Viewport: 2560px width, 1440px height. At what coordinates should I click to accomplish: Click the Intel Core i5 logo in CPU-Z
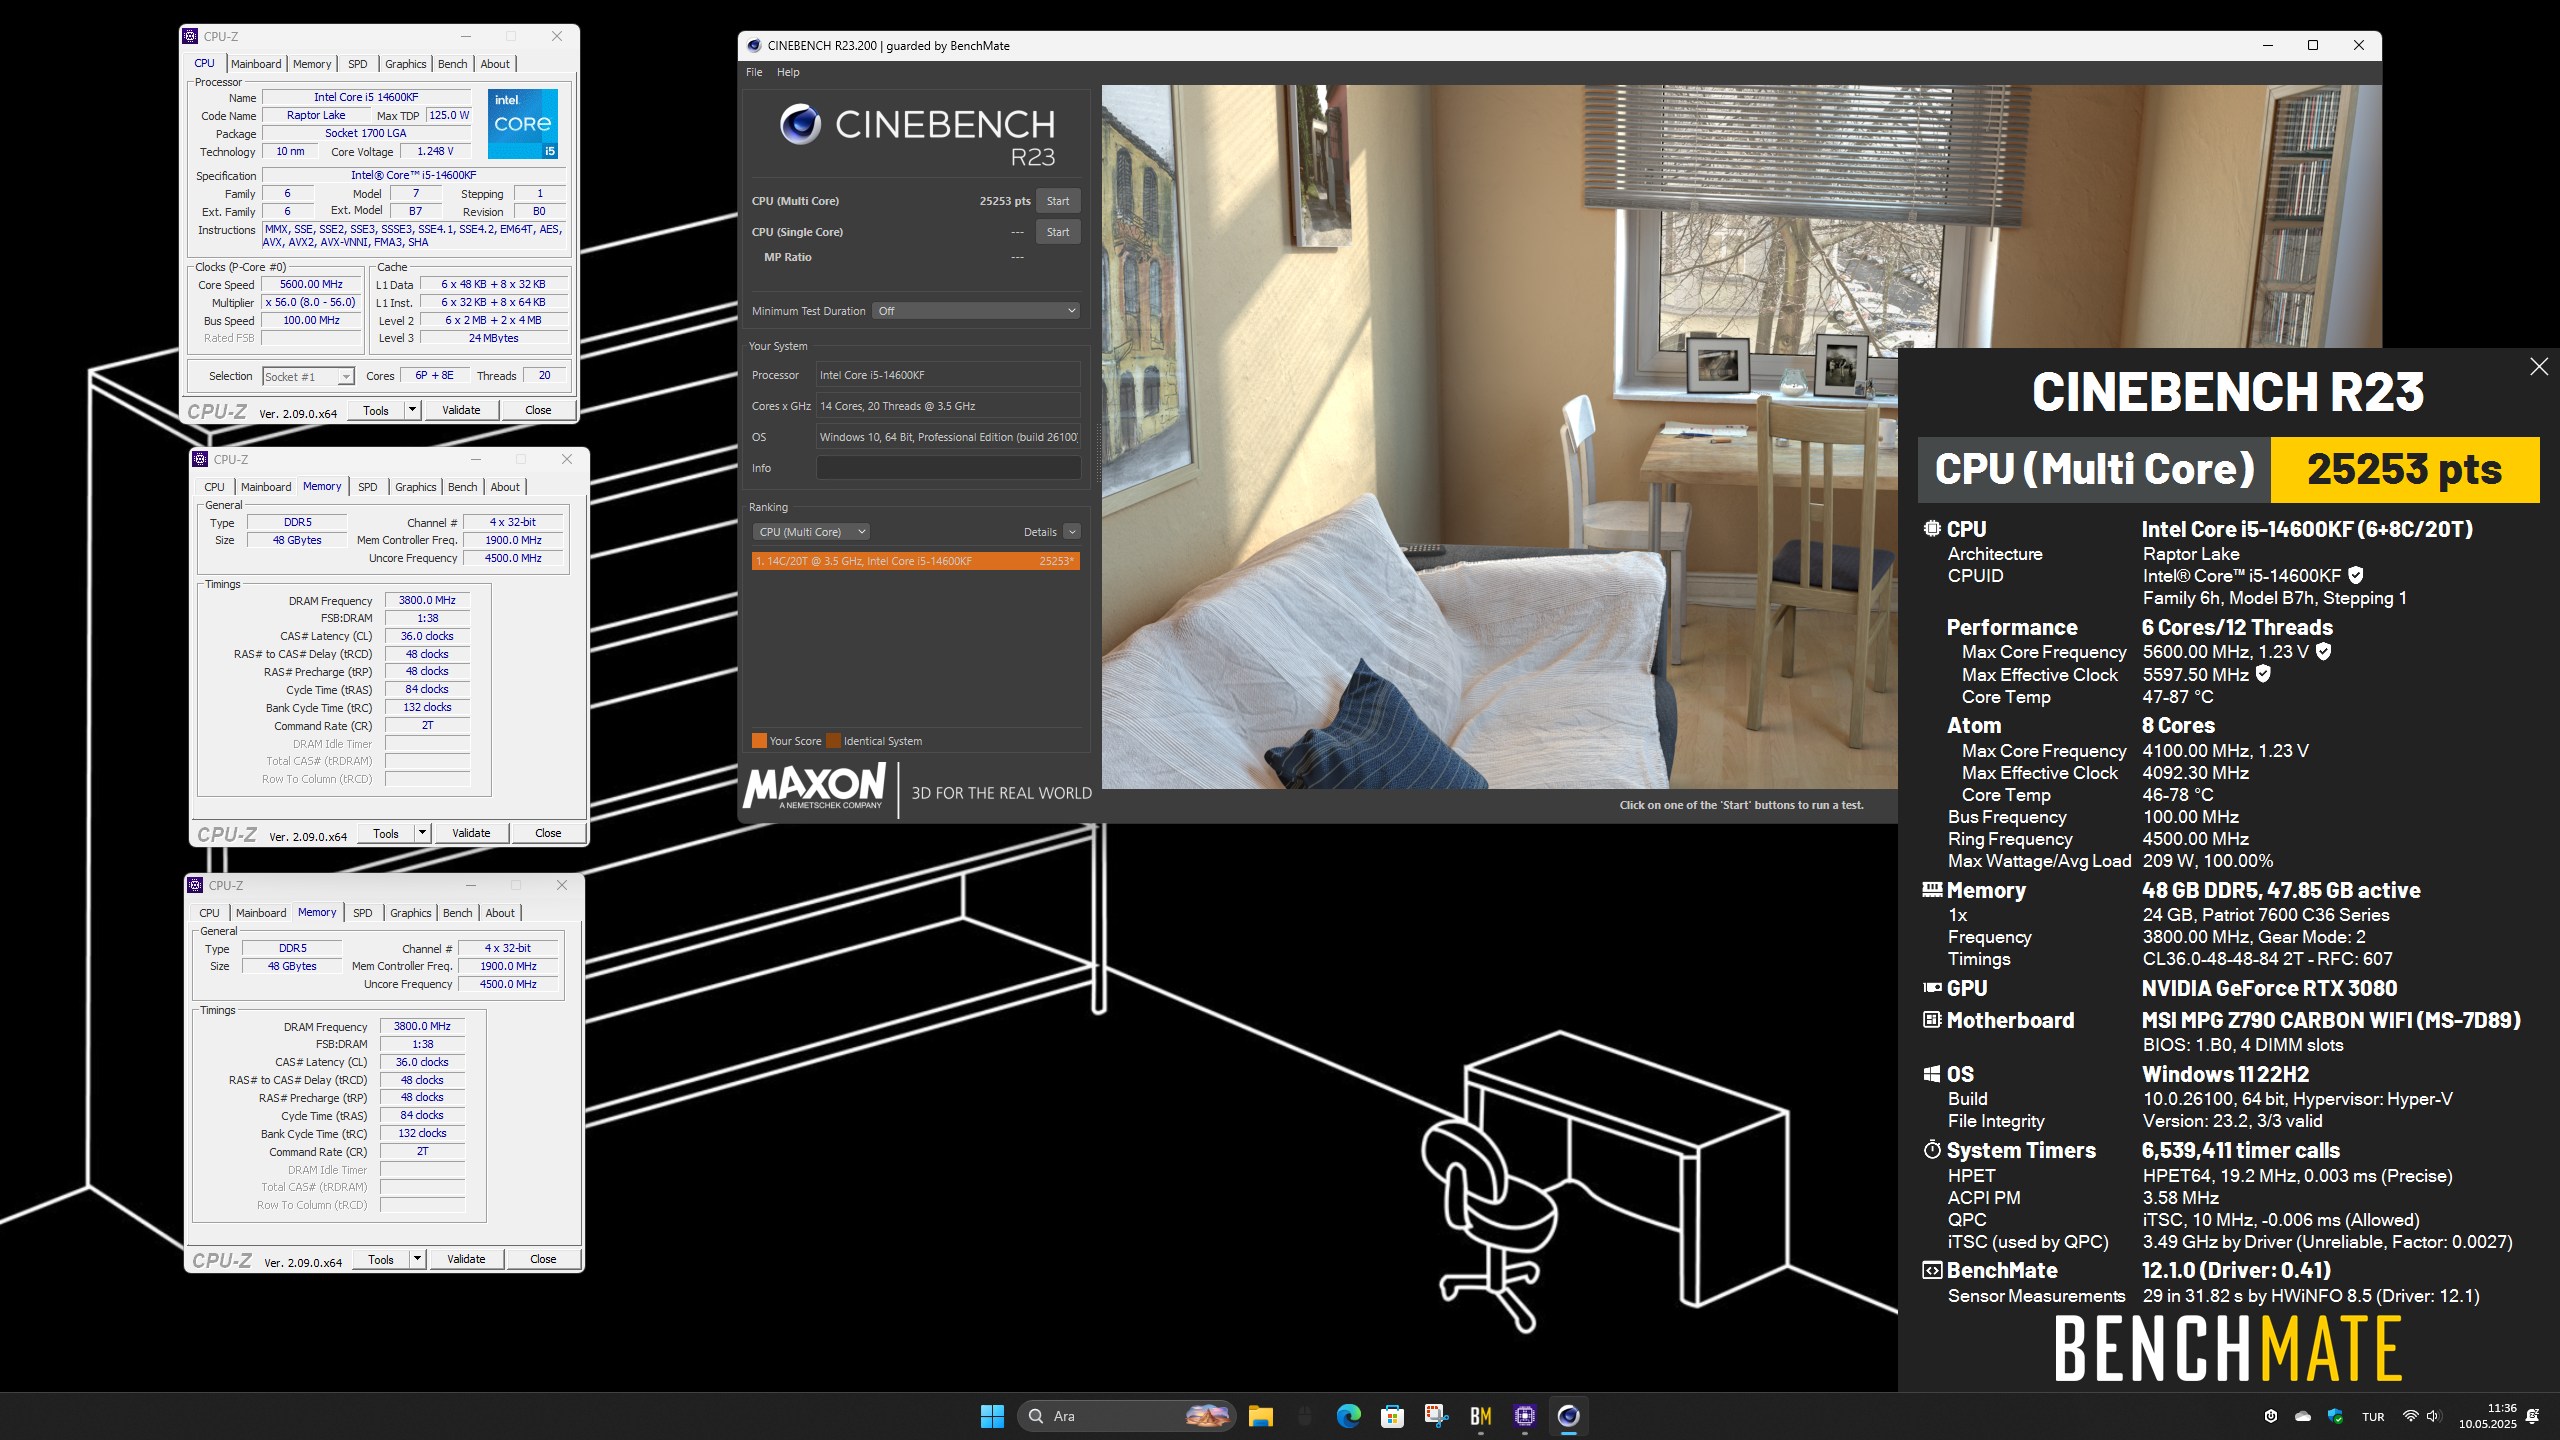(x=522, y=124)
